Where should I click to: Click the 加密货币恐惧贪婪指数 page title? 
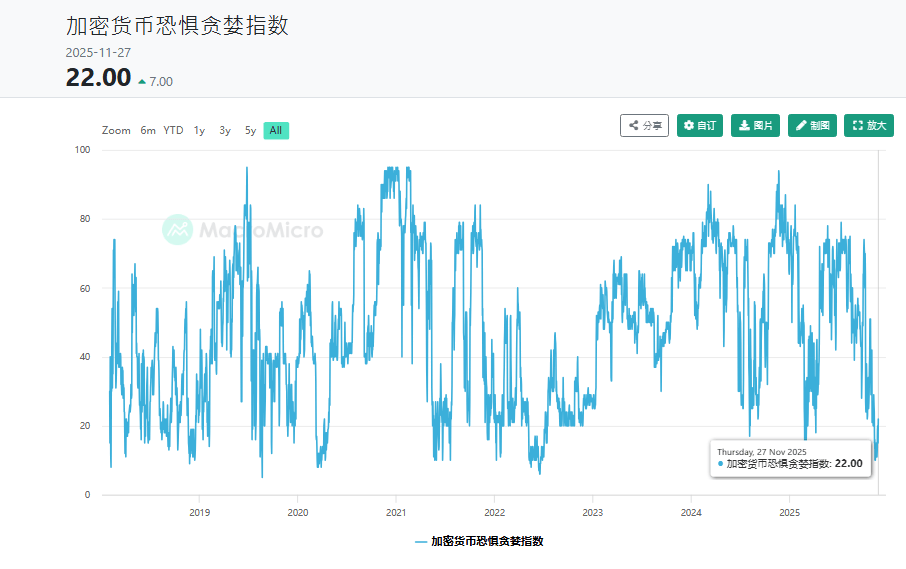[x=177, y=26]
